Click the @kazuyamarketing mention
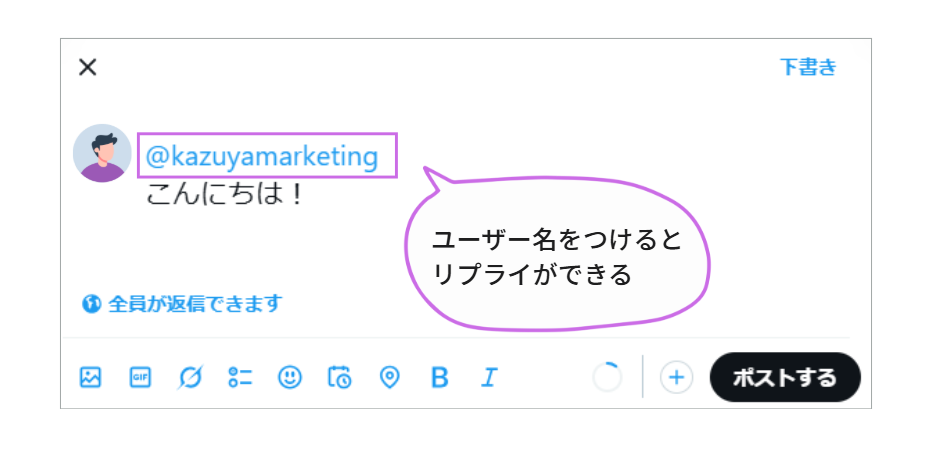This screenshot has width=930, height=451. [x=263, y=157]
